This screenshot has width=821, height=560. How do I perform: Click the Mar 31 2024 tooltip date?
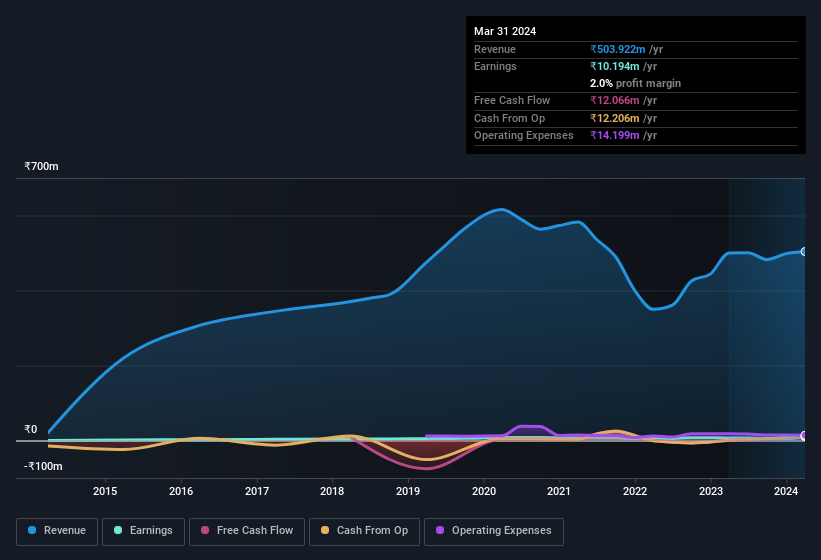505,31
